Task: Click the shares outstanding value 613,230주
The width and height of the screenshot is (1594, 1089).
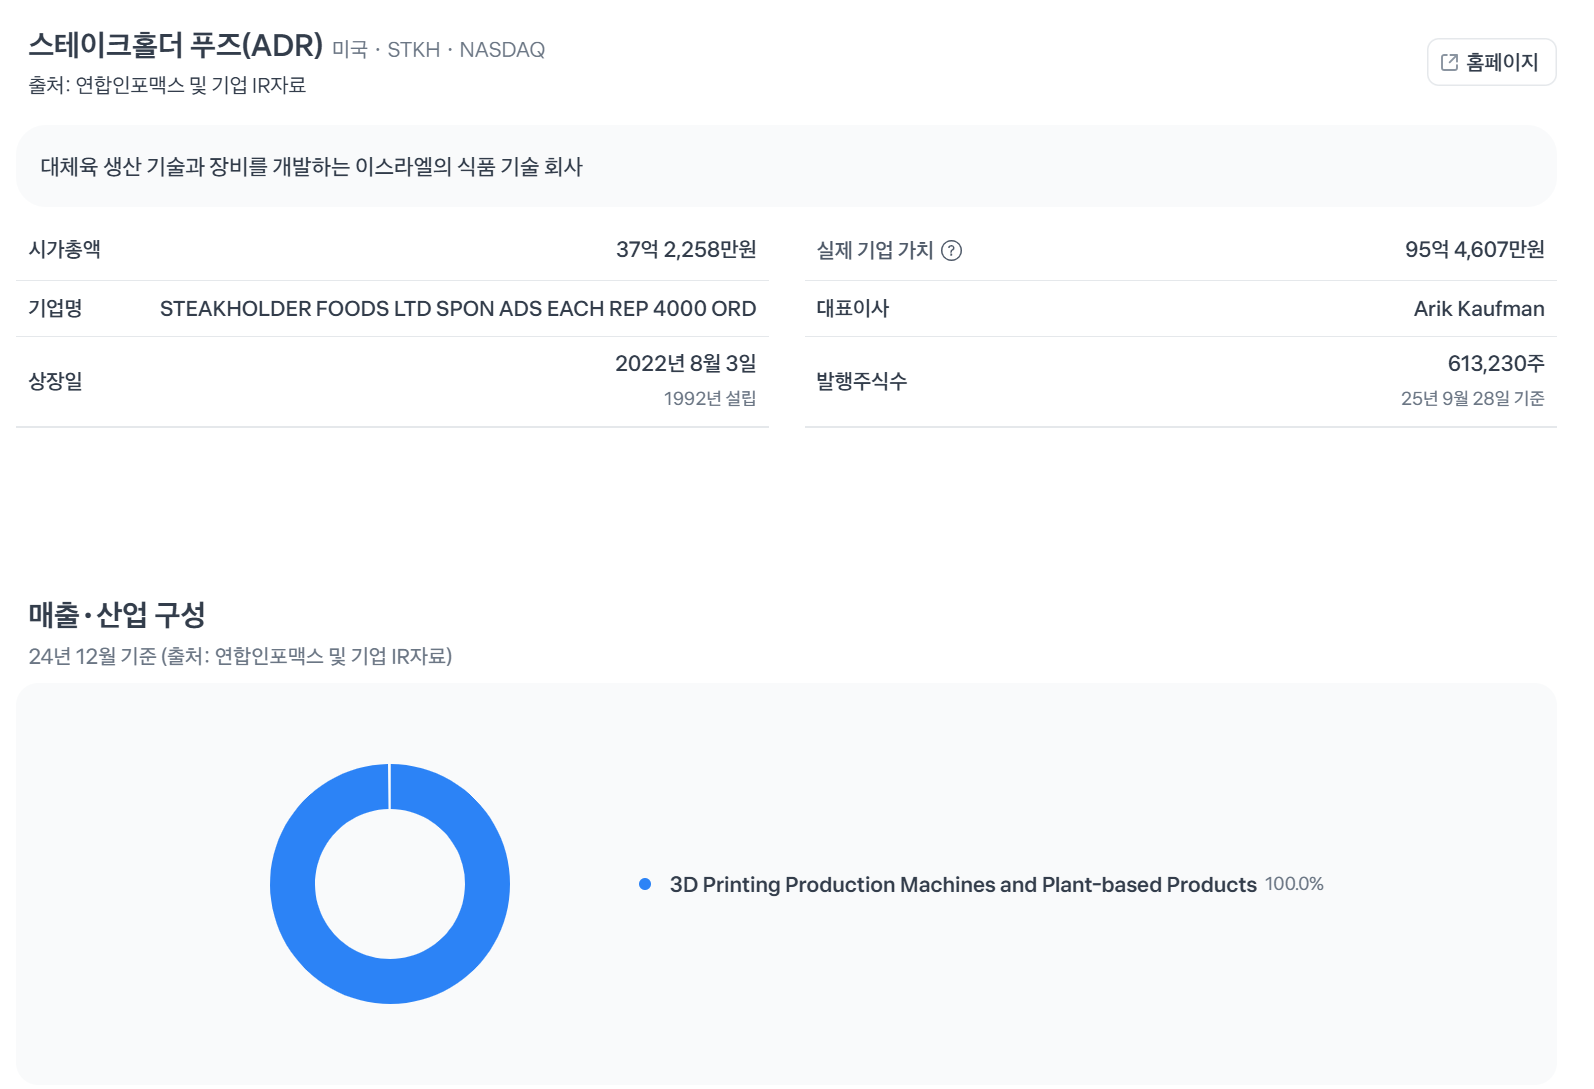Action: click(x=1496, y=363)
